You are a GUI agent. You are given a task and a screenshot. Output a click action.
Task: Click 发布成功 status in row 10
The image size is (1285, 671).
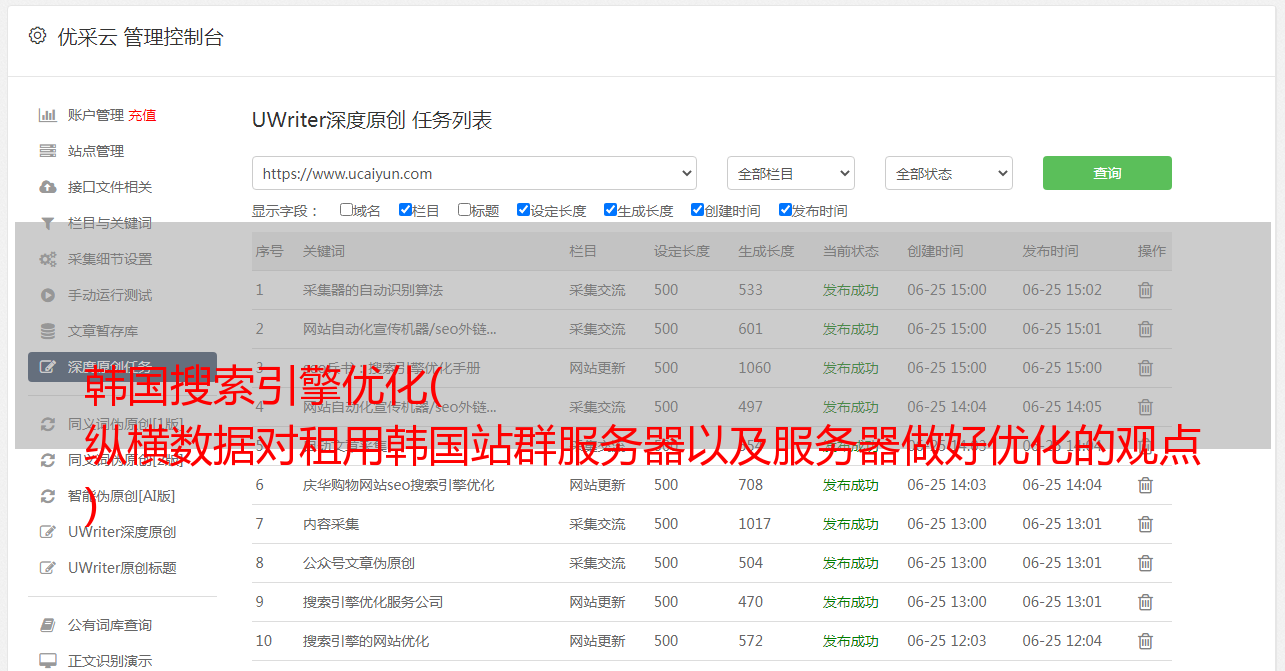click(x=851, y=641)
